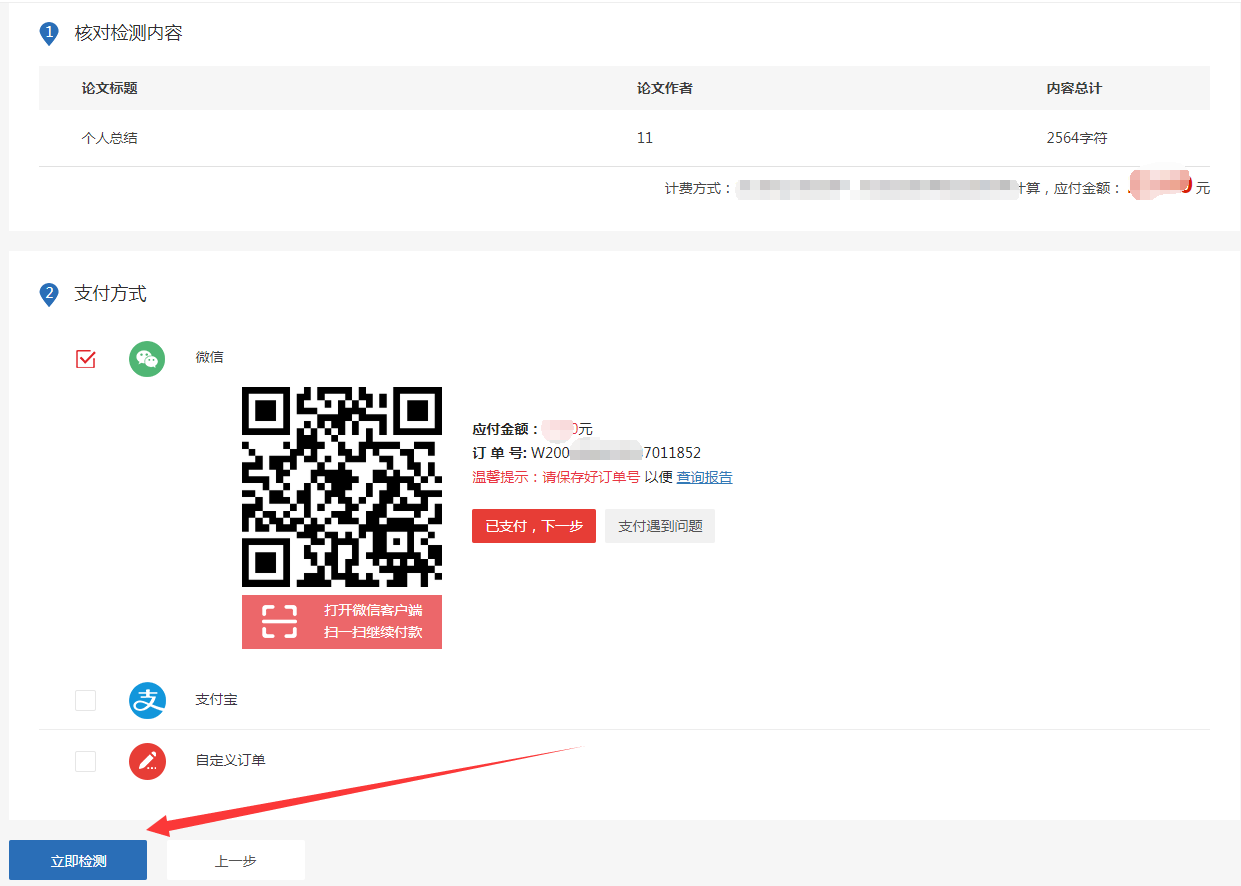Click the WeChat payment QR code
This screenshot has height=886, width=1241.
[x=341, y=486]
